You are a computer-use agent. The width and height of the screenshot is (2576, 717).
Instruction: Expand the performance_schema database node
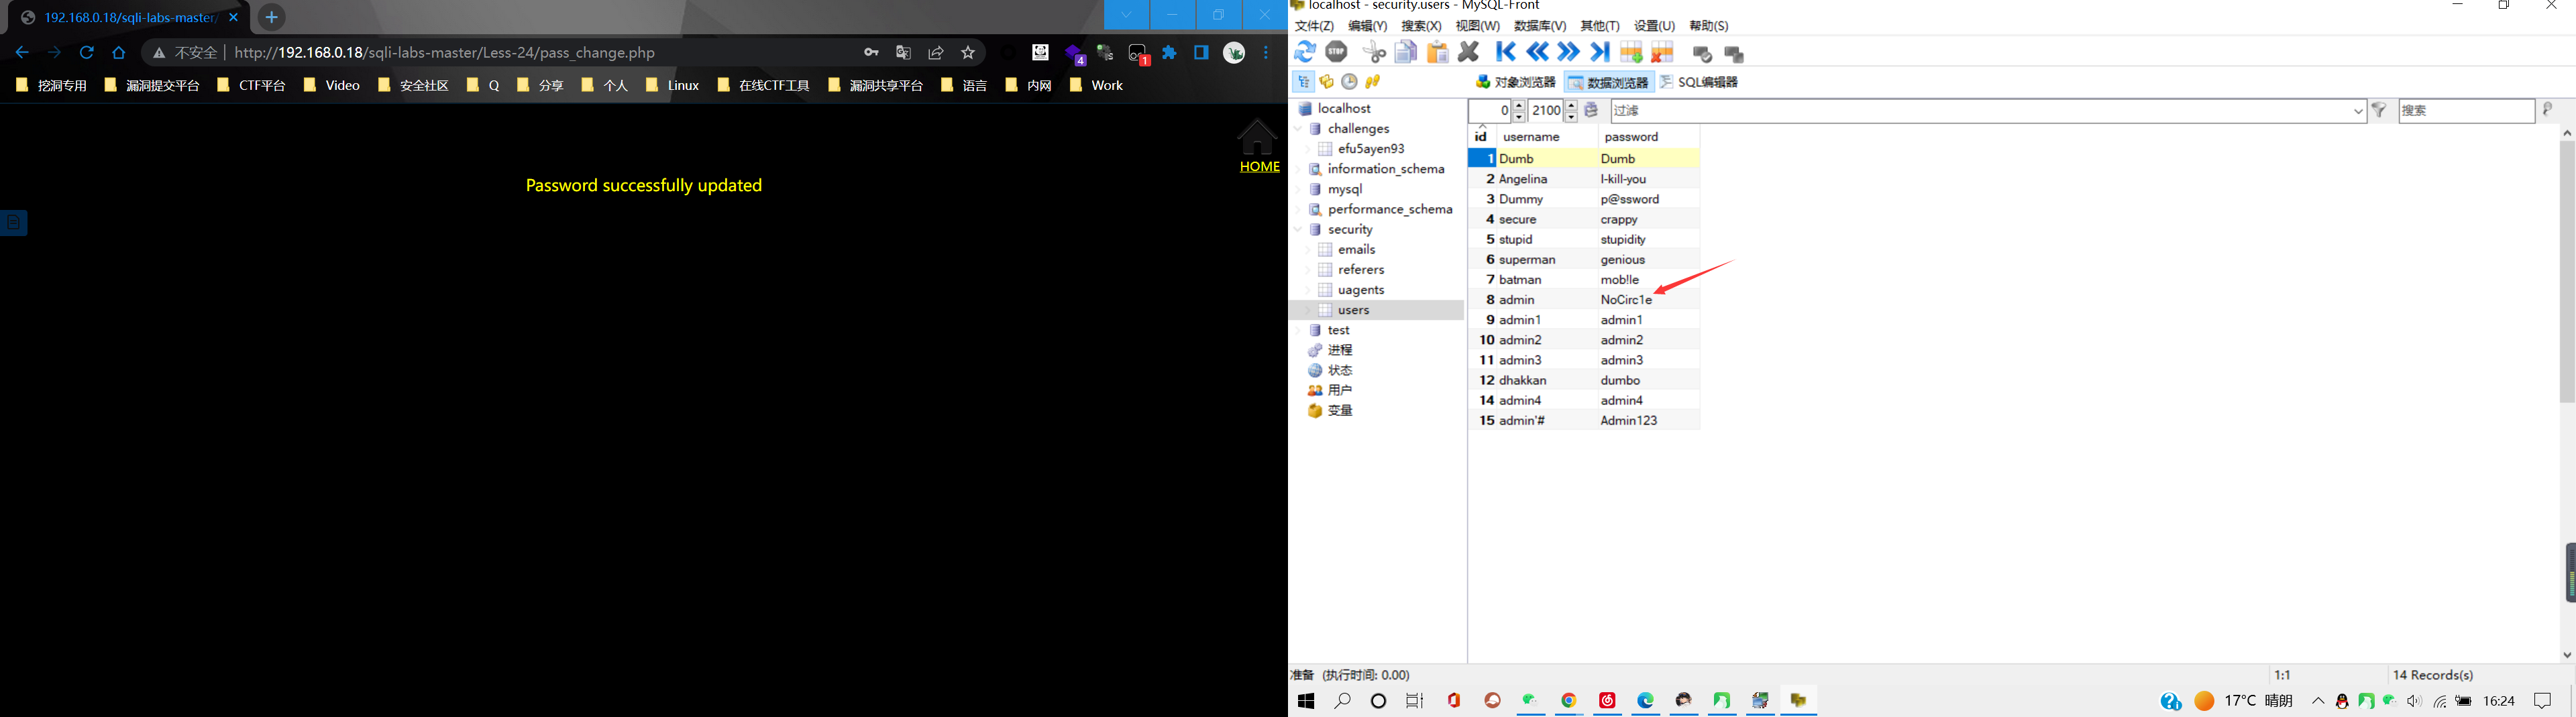tap(1298, 209)
